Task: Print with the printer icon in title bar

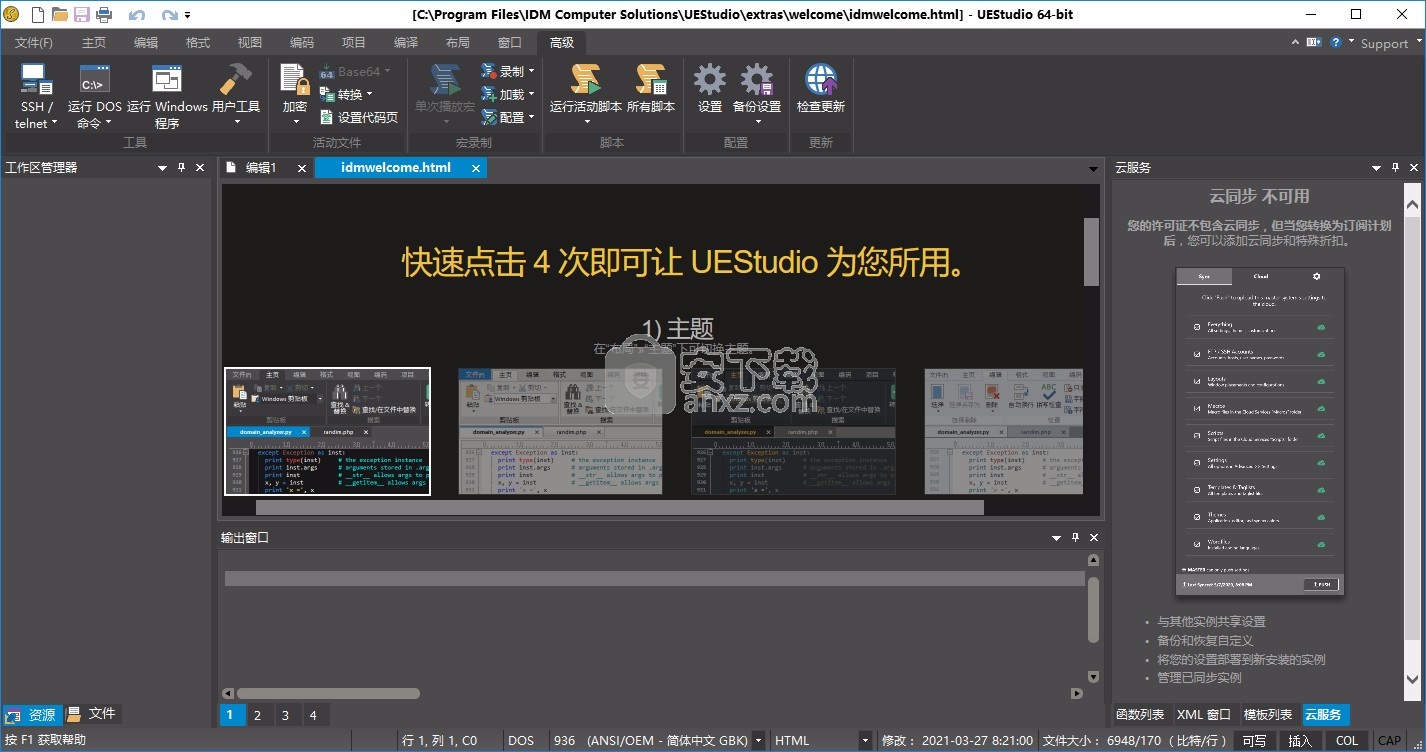Action: coord(104,15)
